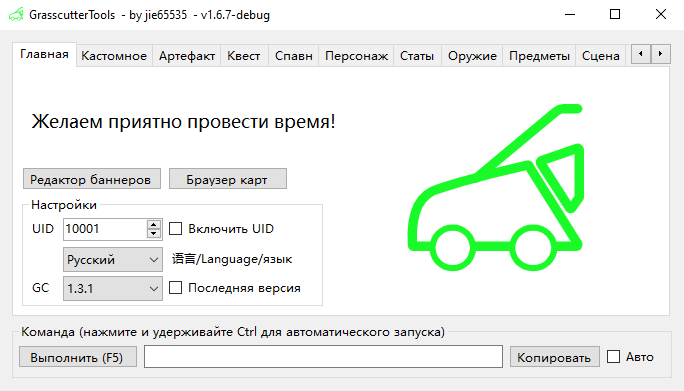684x391 pixels.
Task: Click the GrasscutterTools app icon in title bar
Action: [x=16, y=15]
